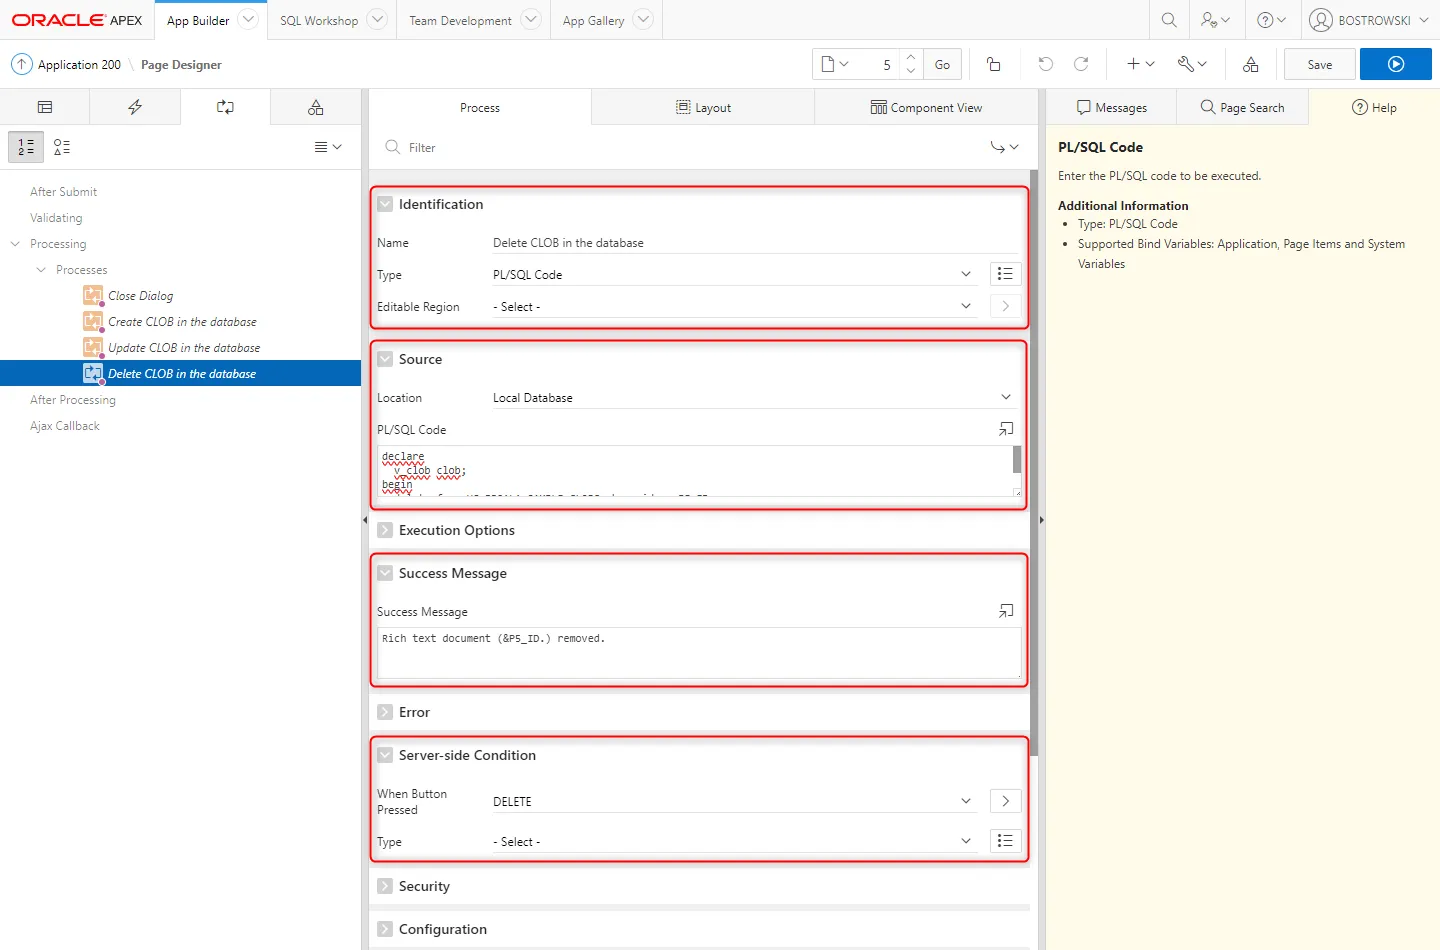1440x950 pixels.
Task: Collapse the Identification section toggle
Action: click(x=385, y=204)
